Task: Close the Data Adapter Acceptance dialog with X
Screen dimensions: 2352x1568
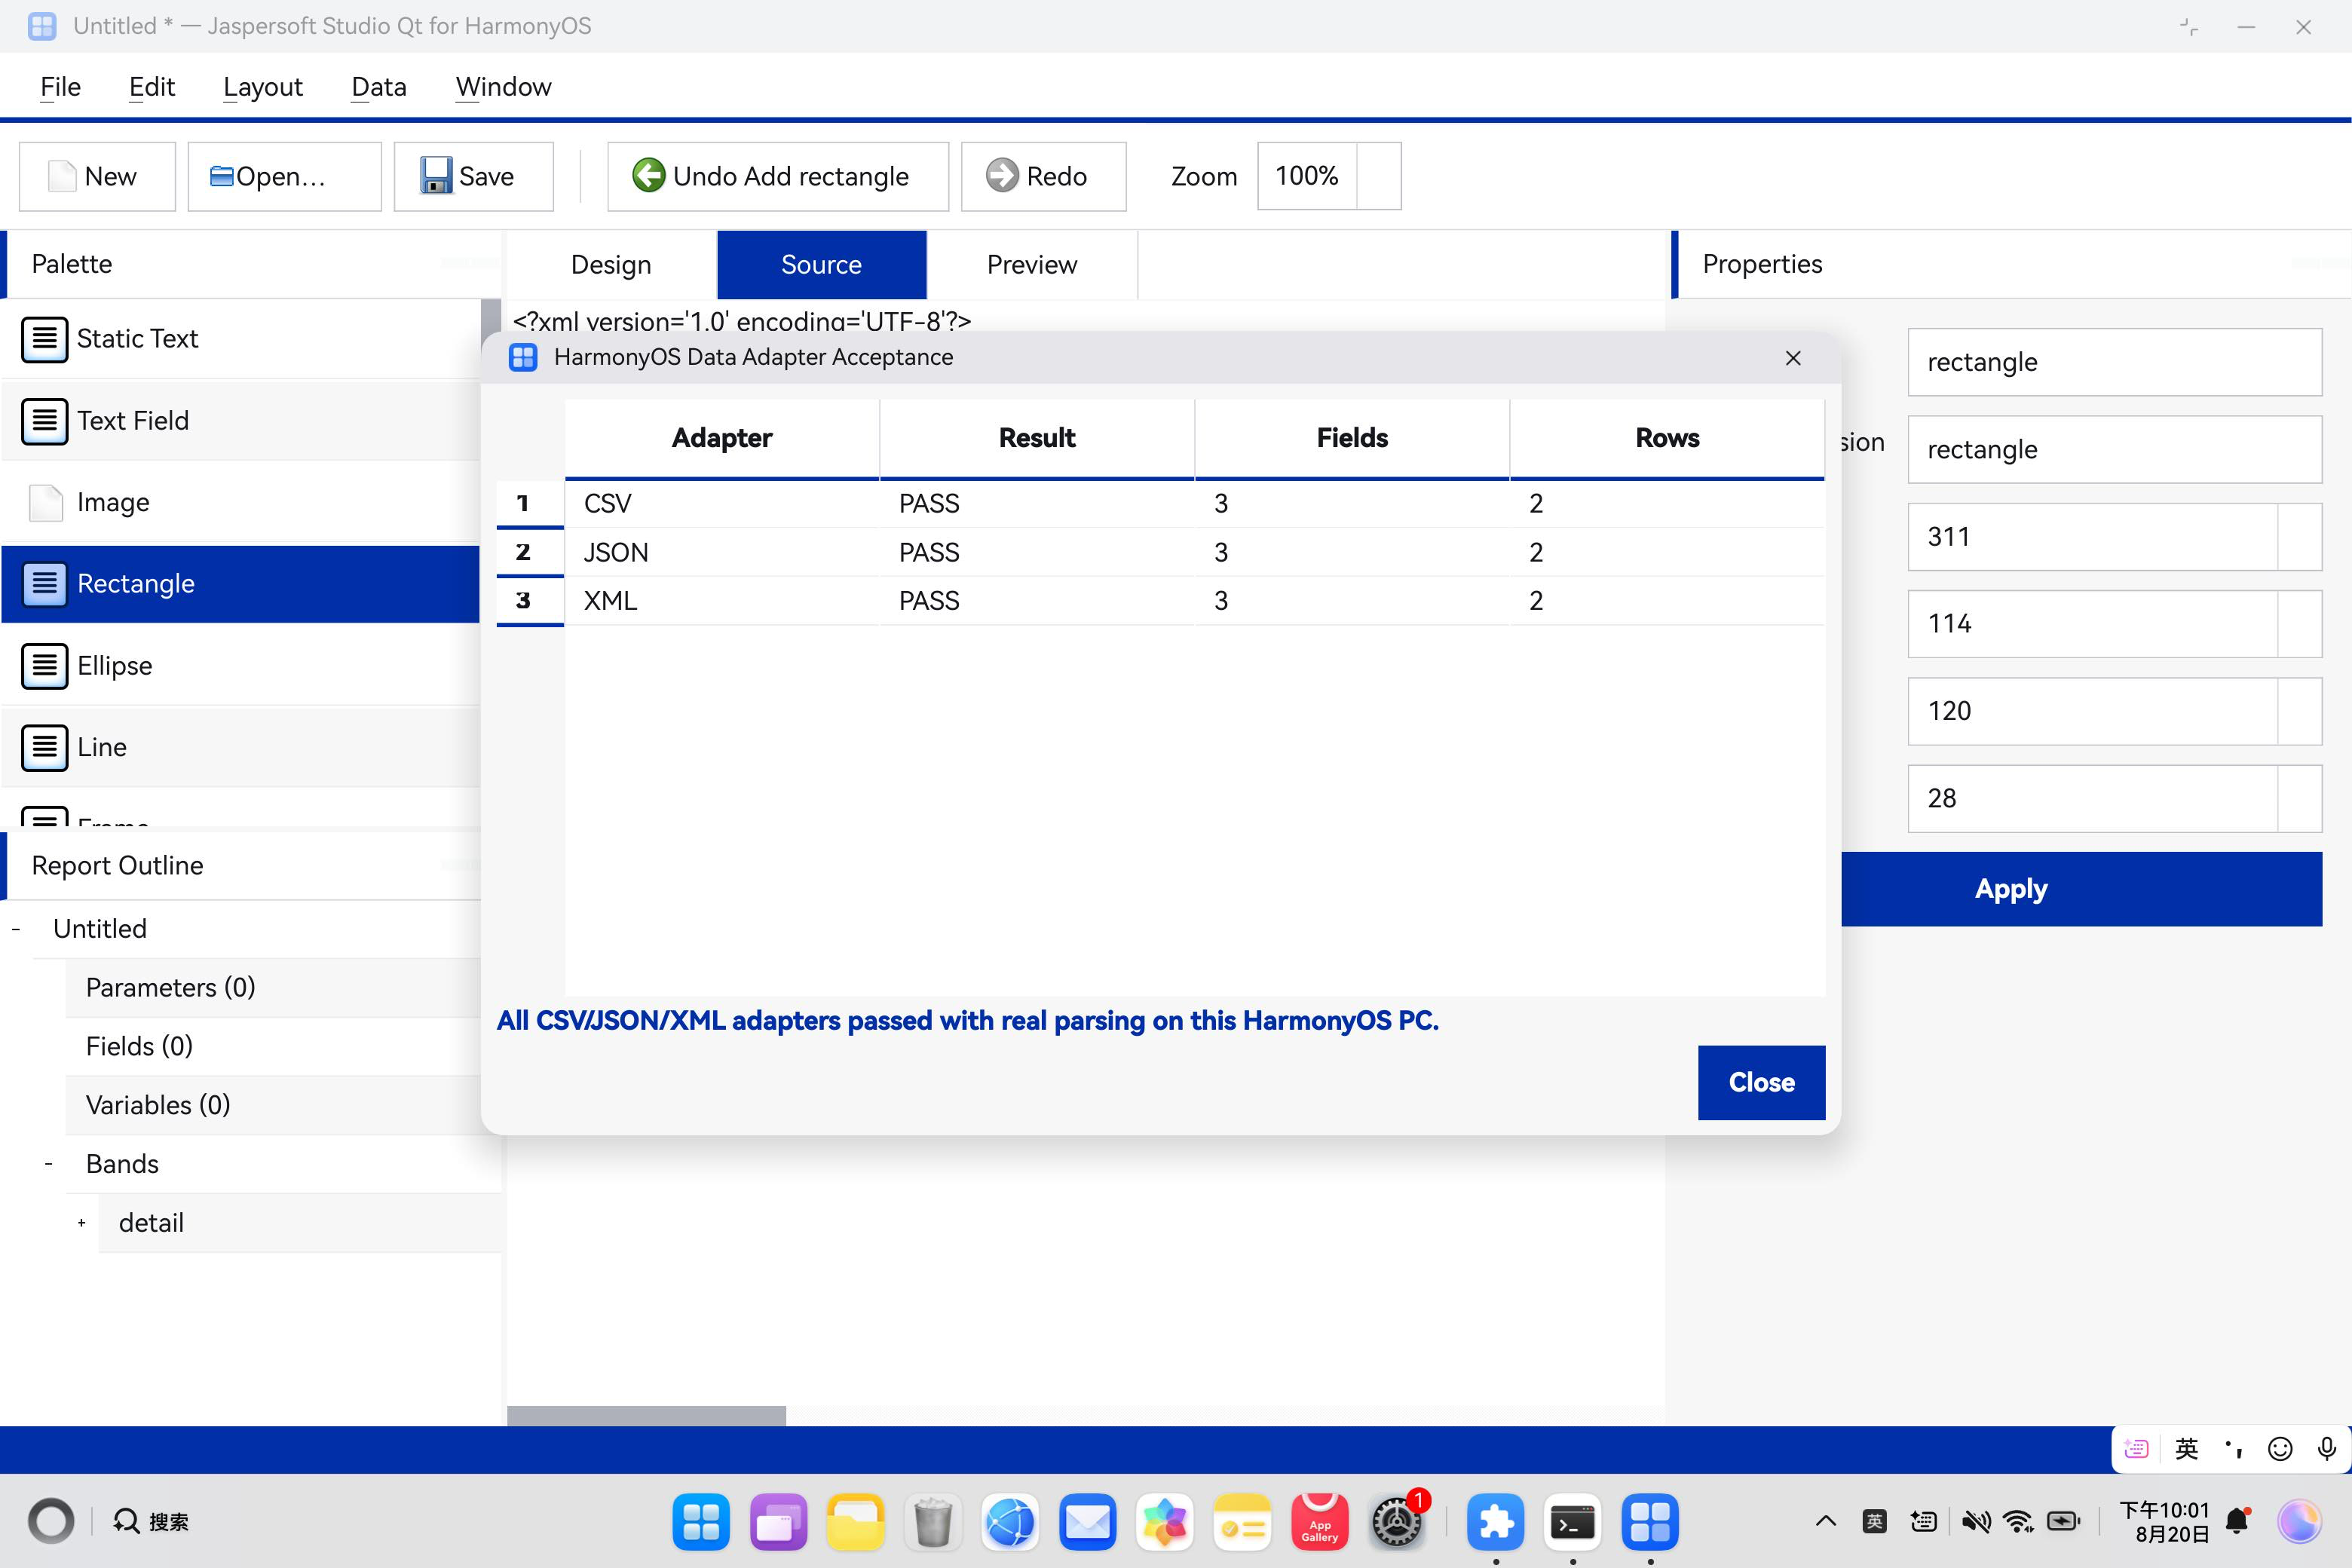Action: pos(1793,358)
